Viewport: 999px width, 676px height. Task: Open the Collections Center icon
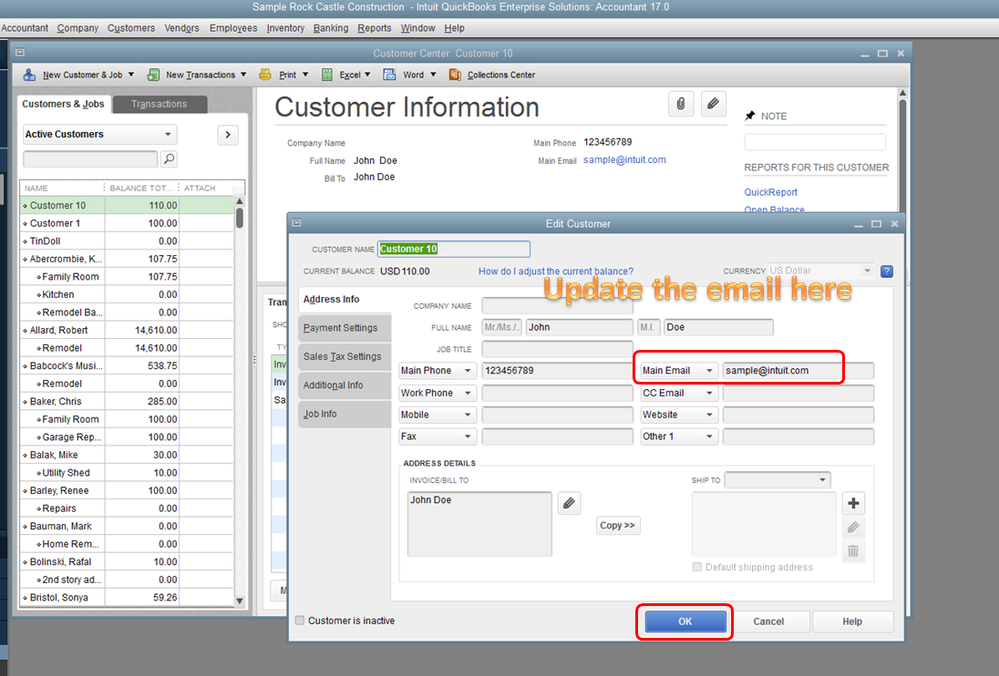tap(455, 75)
